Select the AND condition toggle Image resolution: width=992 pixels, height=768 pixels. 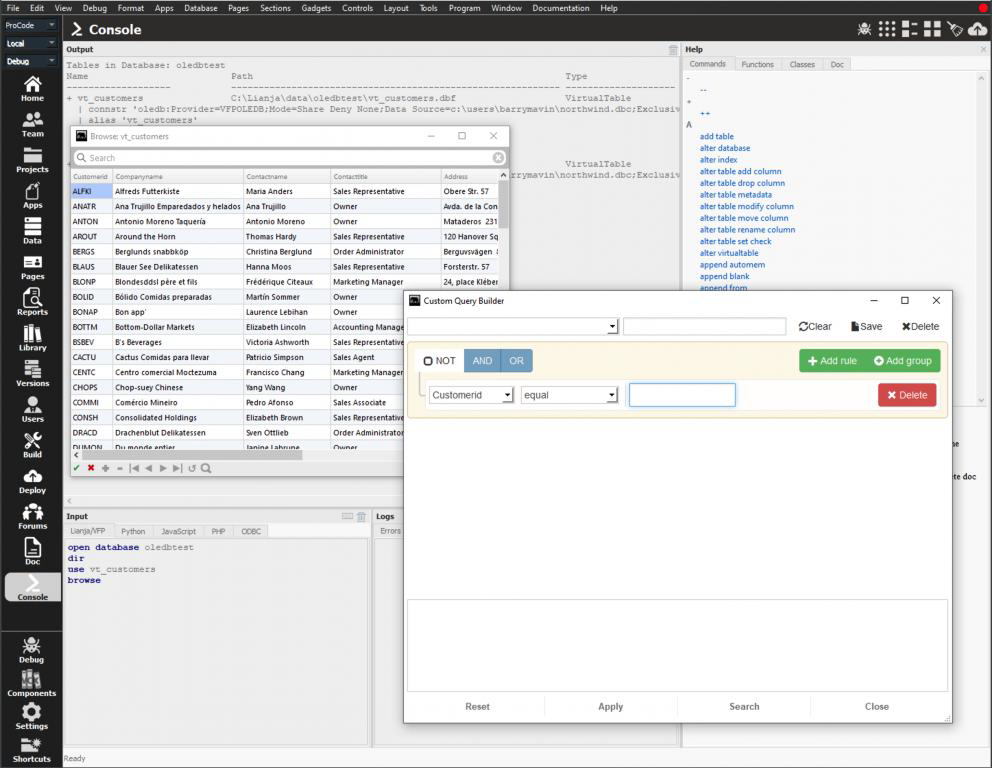[x=482, y=361]
